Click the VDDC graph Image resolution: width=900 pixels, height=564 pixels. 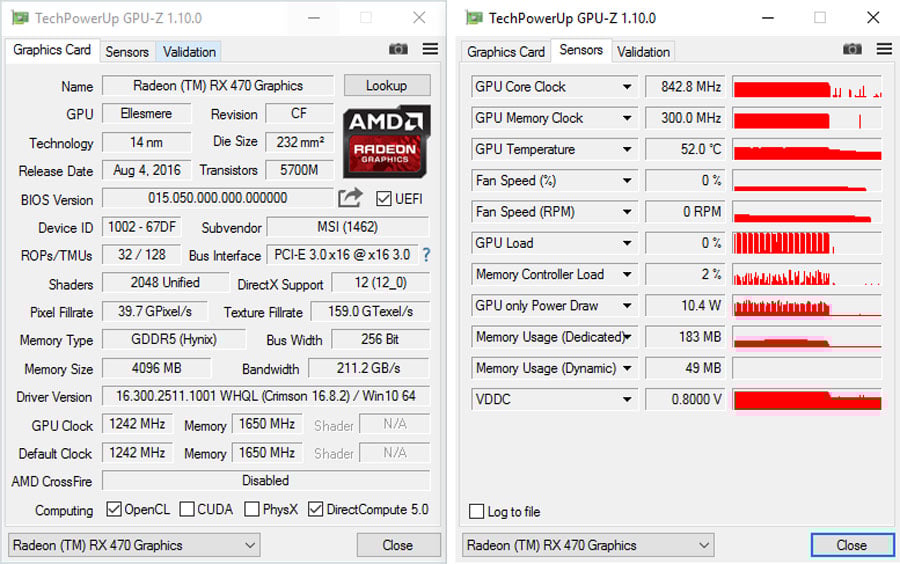click(807, 399)
